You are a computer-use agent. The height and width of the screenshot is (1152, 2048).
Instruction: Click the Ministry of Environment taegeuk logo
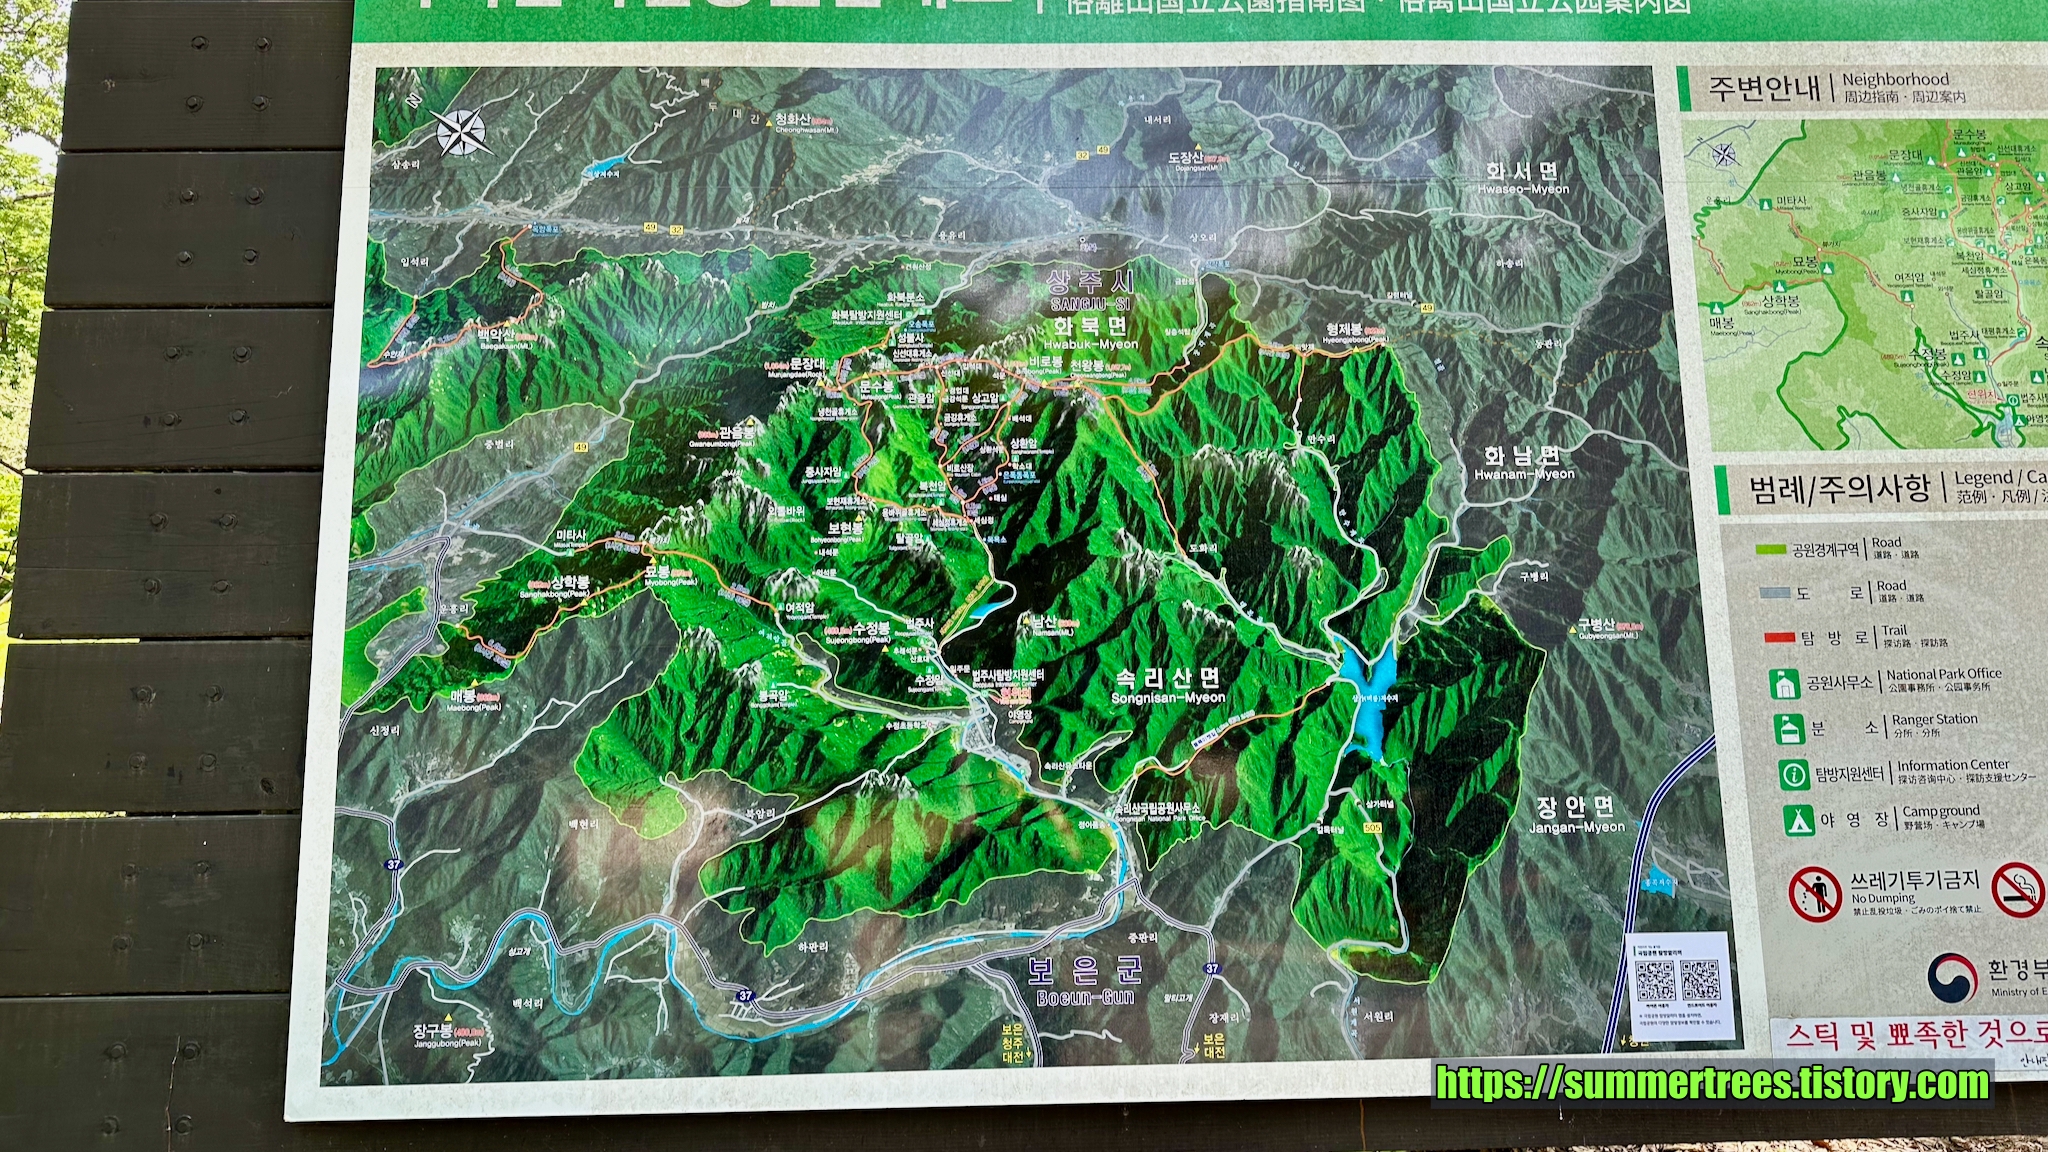1952,977
